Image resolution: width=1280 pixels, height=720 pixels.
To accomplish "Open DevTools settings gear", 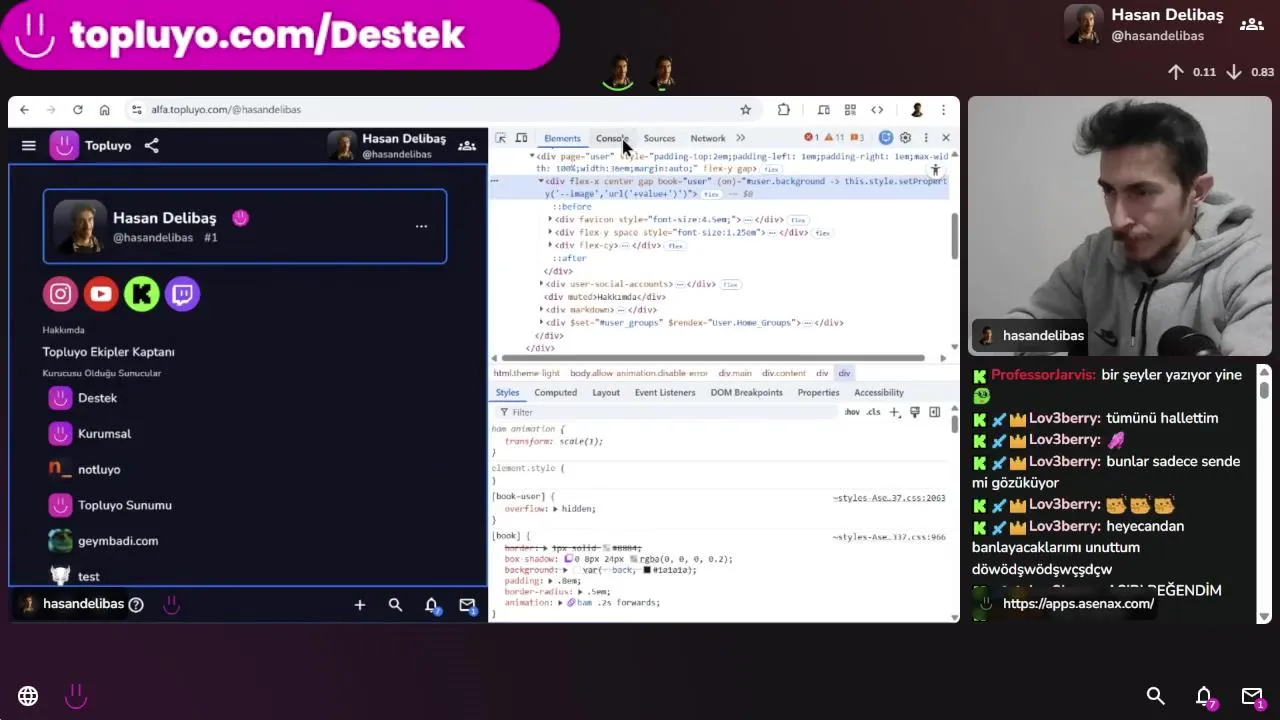I will [905, 138].
